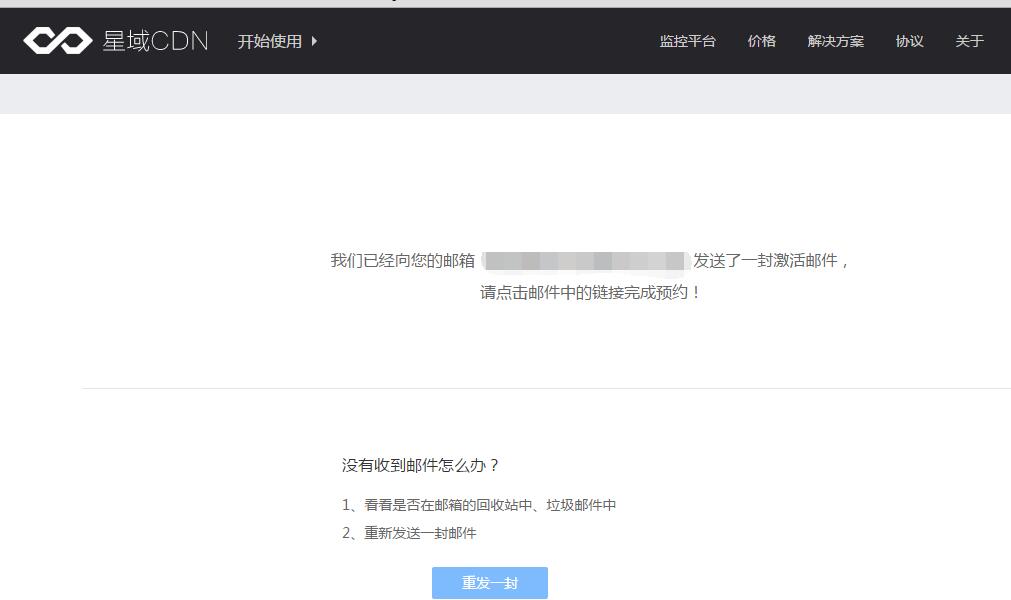Screen dimensions: 1011x600
Task: Open the 价格 page
Action: click(761, 41)
